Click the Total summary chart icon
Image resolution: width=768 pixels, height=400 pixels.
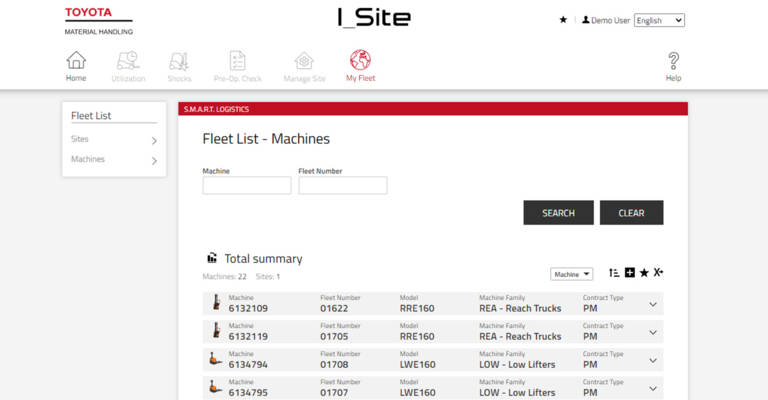click(212, 258)
